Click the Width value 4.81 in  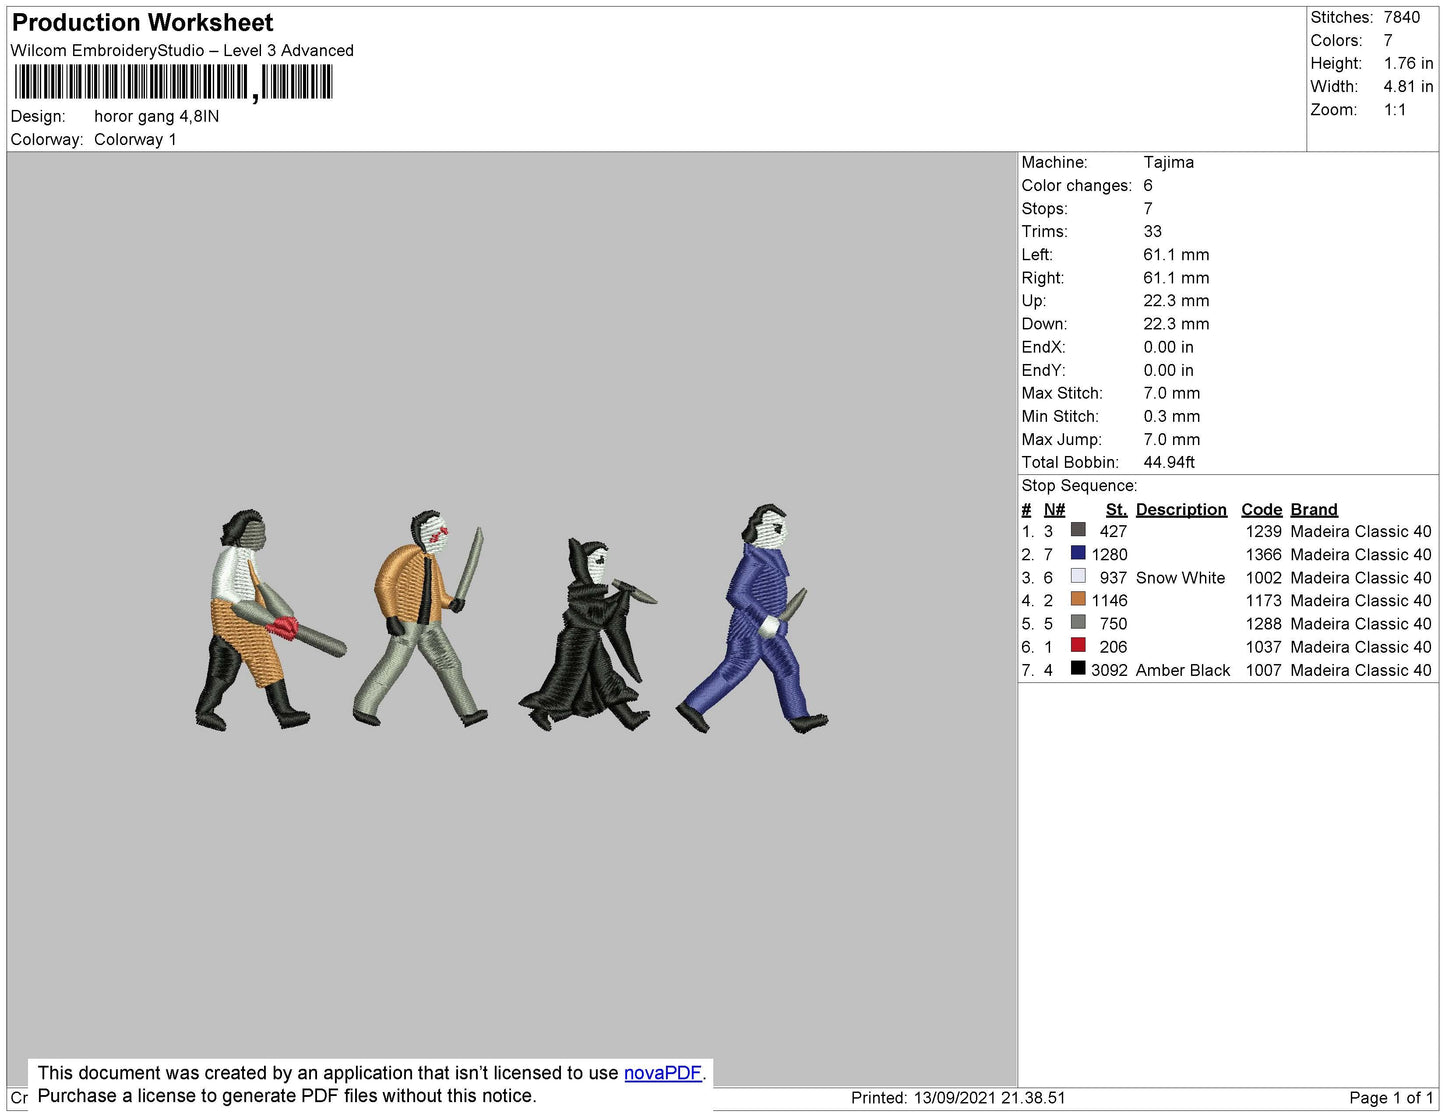tap(1408, 86)
